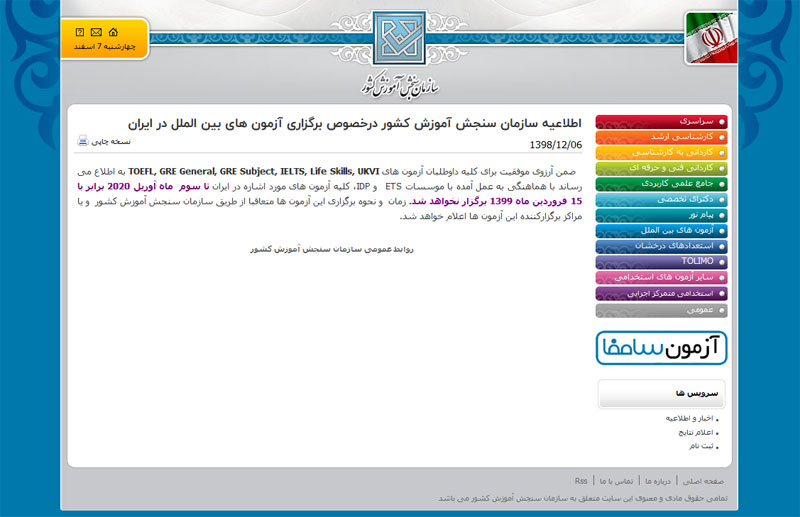This screenshot has height=517, width=800.
Task: Open آزمون های بین الملل menu item
Action: click(x=661, y=231)
